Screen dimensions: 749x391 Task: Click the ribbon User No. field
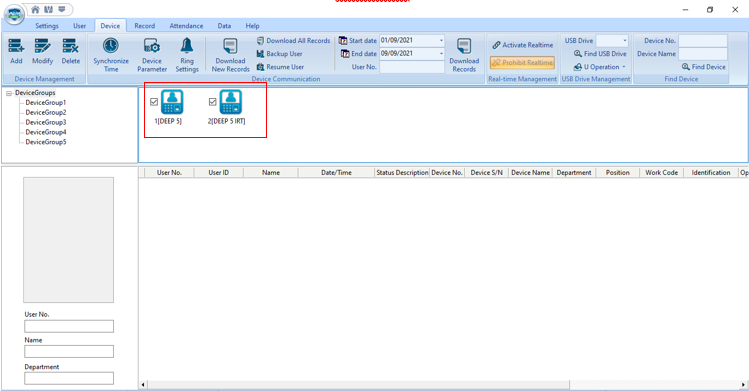[412, 67]
